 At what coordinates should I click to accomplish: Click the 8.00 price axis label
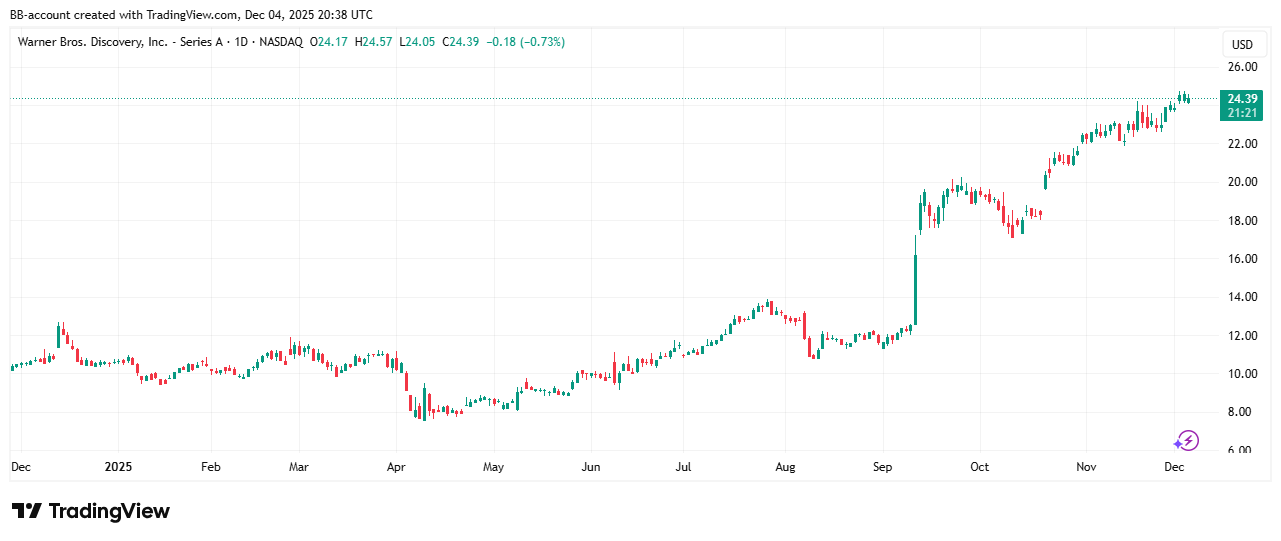(x=1243, y=412)
